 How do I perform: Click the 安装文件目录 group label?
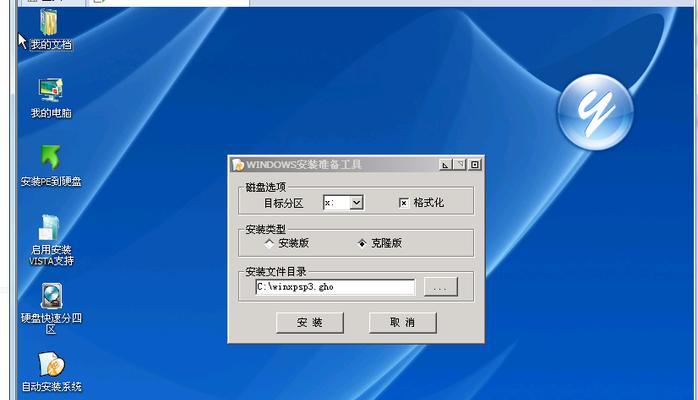(276, 271)
